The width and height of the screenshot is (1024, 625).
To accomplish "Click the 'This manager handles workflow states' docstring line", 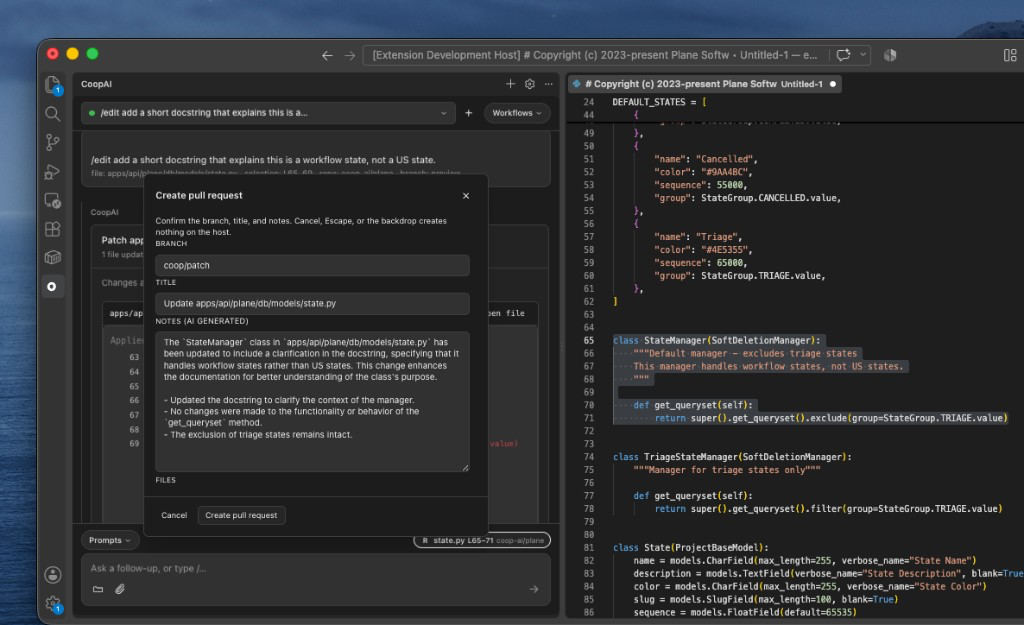I will 768,366.
